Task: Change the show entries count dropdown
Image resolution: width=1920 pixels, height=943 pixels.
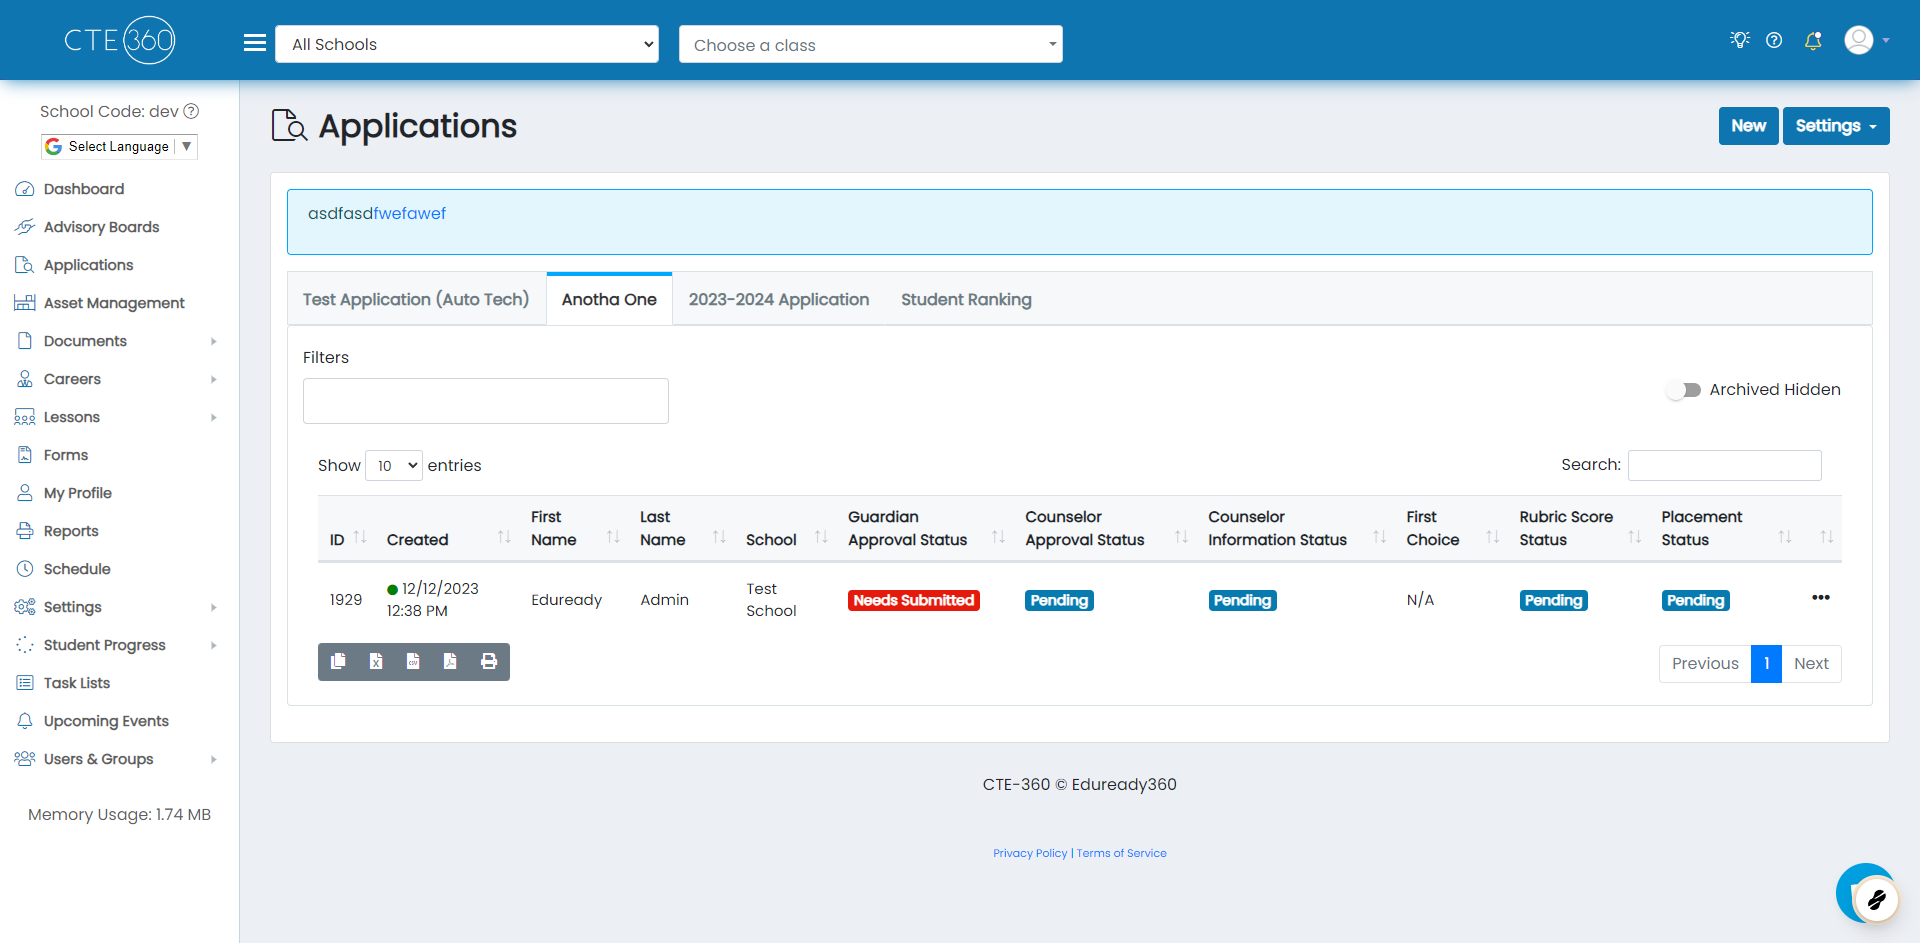Action: (x=394, y=465)
